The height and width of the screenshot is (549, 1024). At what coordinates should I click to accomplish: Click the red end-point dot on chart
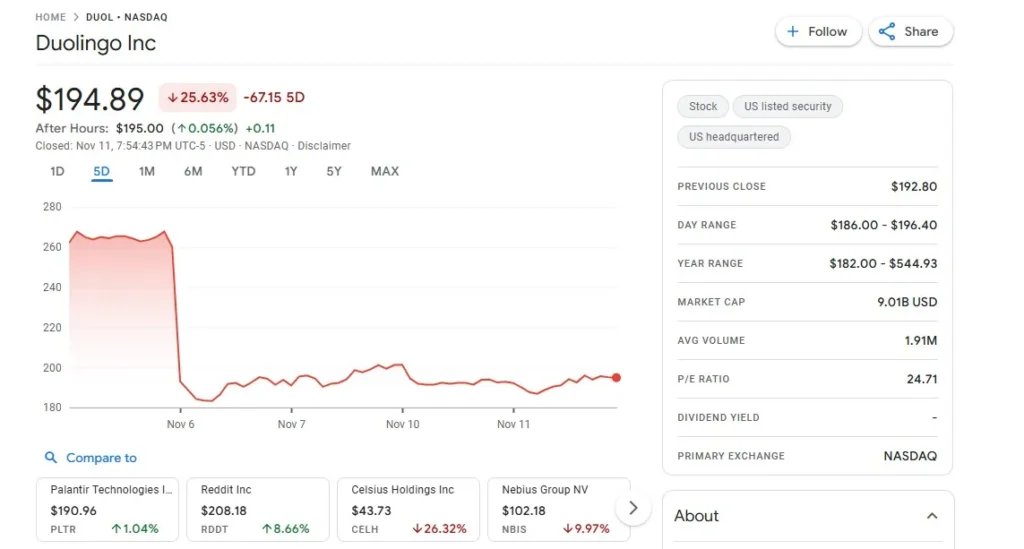[x=616, y=378]
